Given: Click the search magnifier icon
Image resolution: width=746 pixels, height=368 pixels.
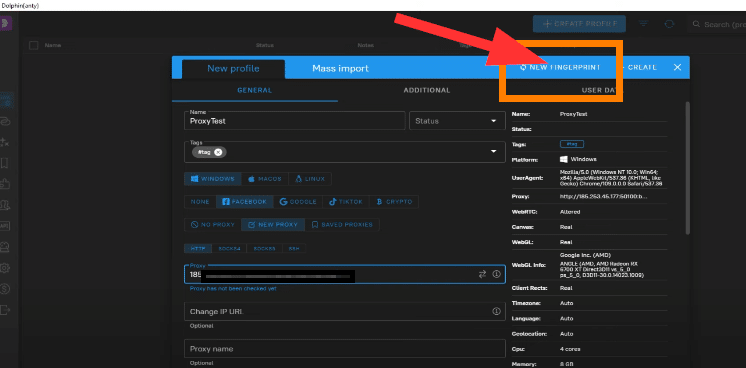Looking at the screenshot, I should coord(696,24).
